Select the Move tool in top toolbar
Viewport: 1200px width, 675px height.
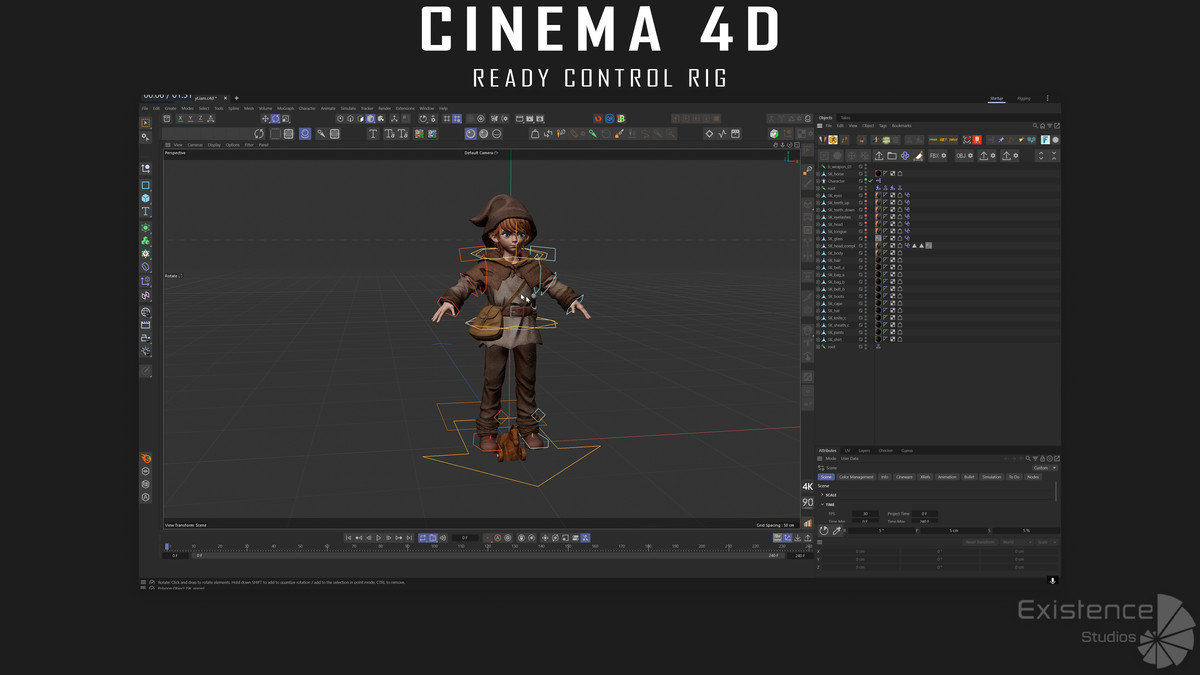(x=265, y=119)
